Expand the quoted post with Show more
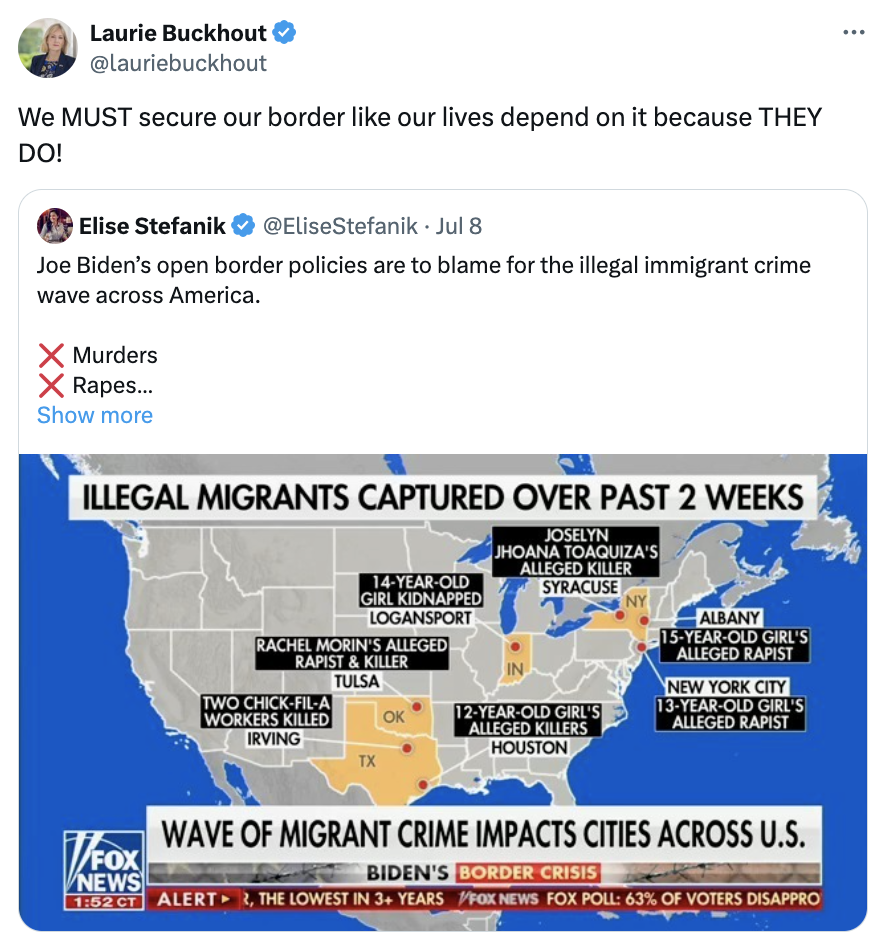 click(95, 415)
